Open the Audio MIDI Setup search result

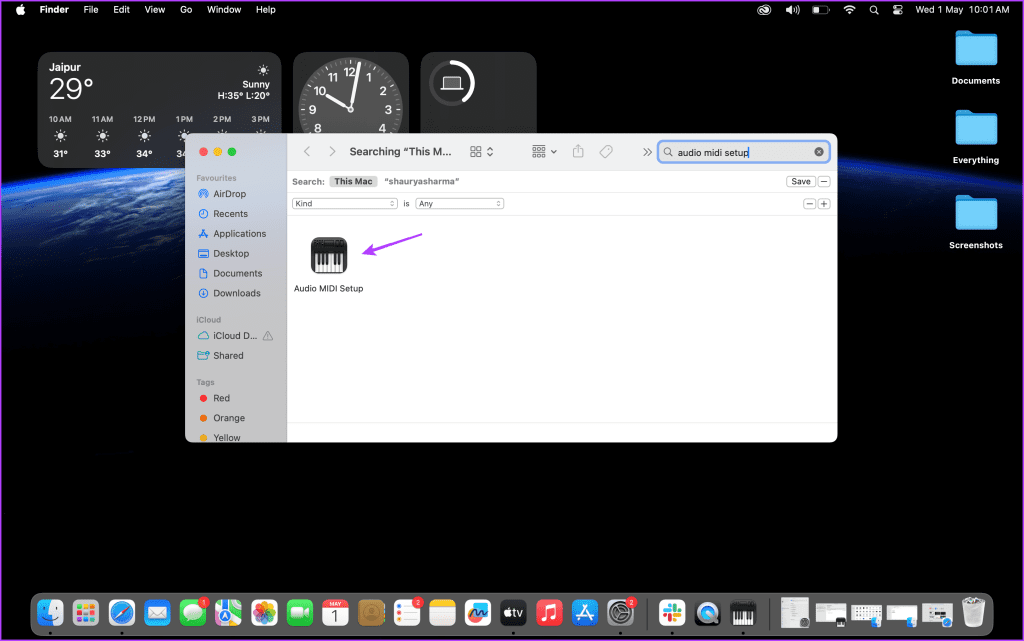[x=328, y=256]
